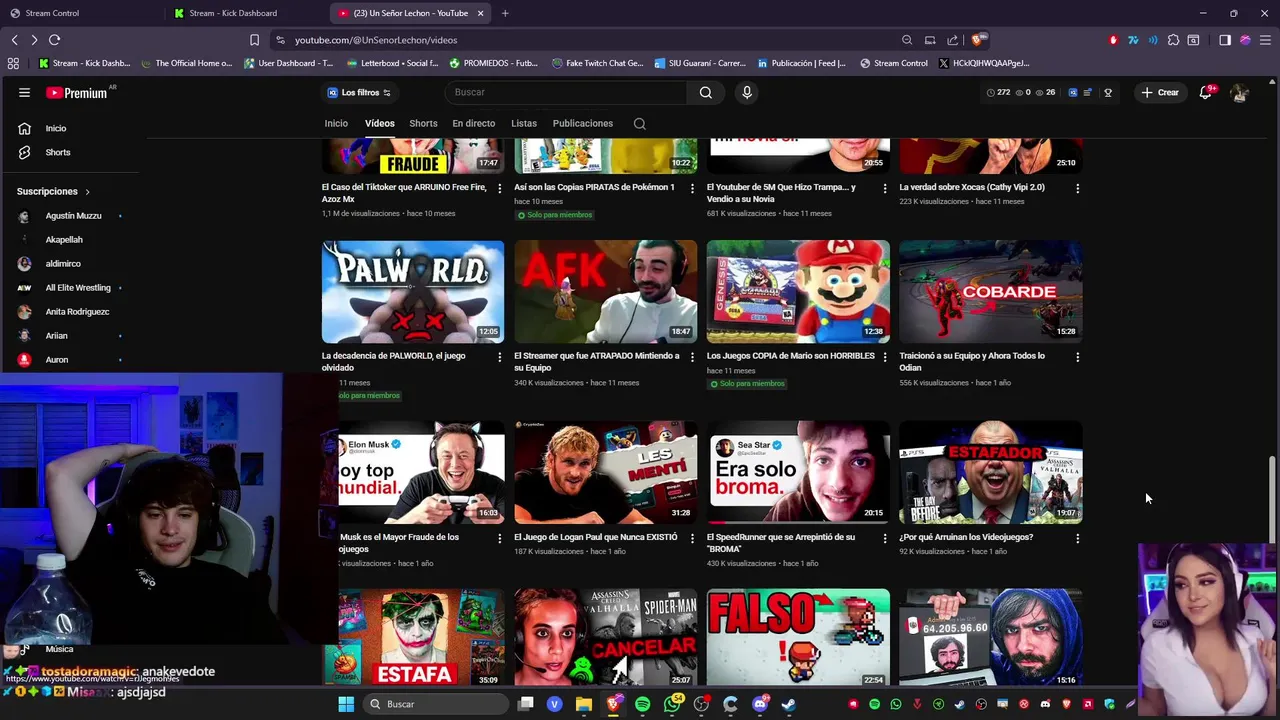Reload the page

(x=54, y=40)
